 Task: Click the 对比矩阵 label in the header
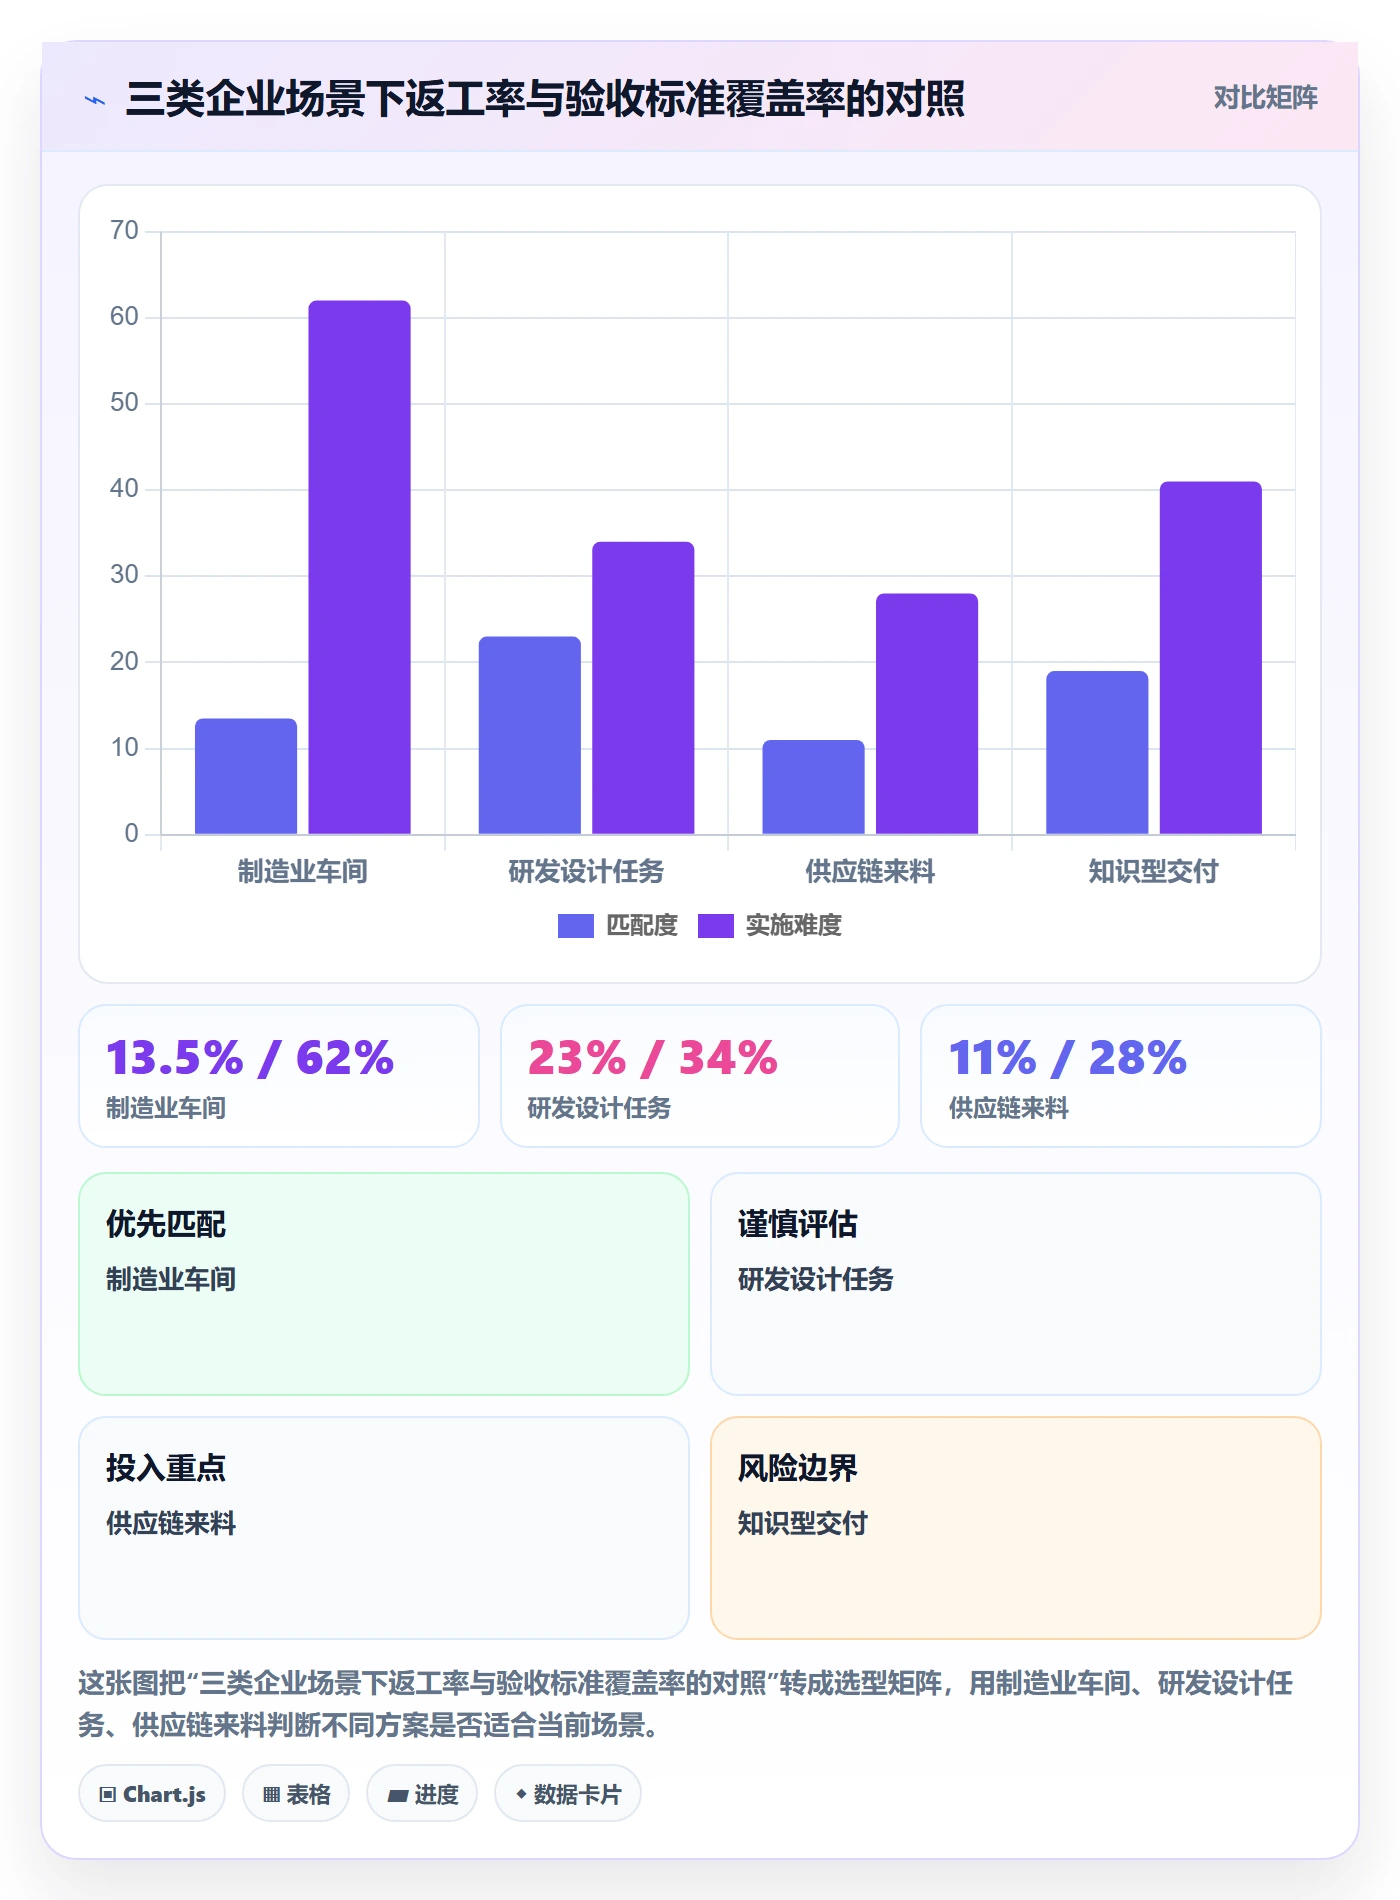(x=1265, y=98)
